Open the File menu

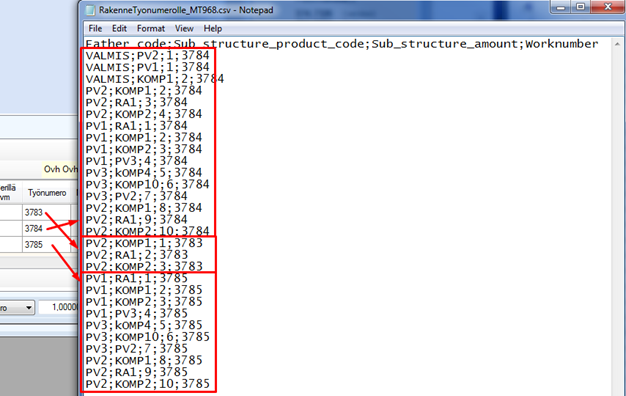coord(95,29)
